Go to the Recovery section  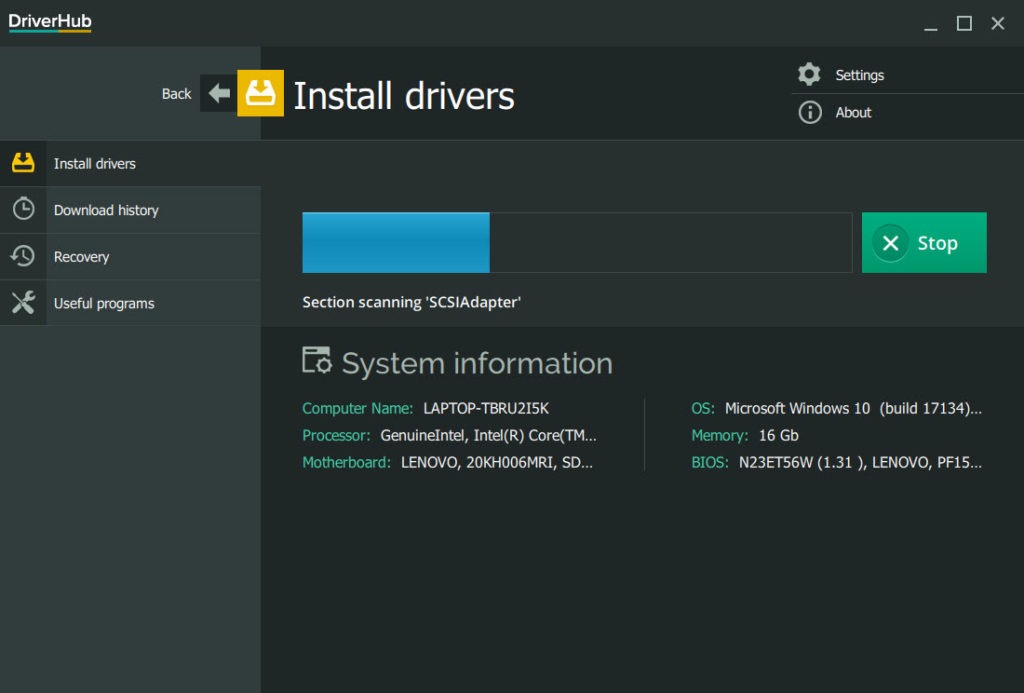[x=131, y=257]
